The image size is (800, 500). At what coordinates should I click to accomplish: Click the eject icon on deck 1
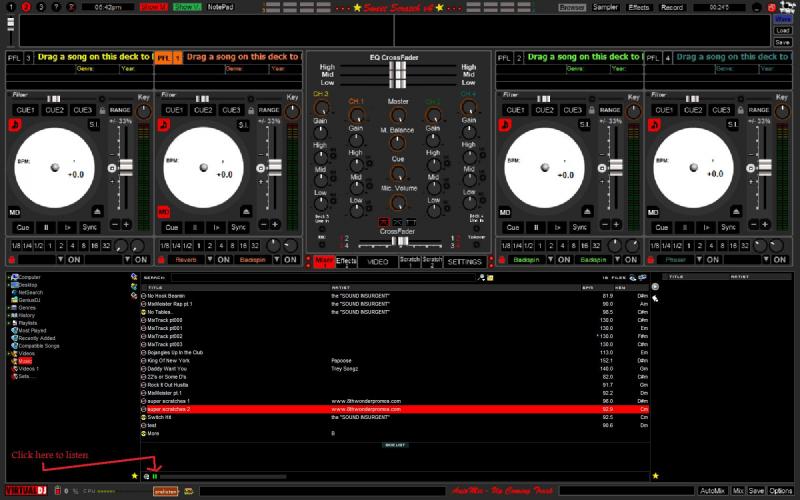click(x=246, y=211)
